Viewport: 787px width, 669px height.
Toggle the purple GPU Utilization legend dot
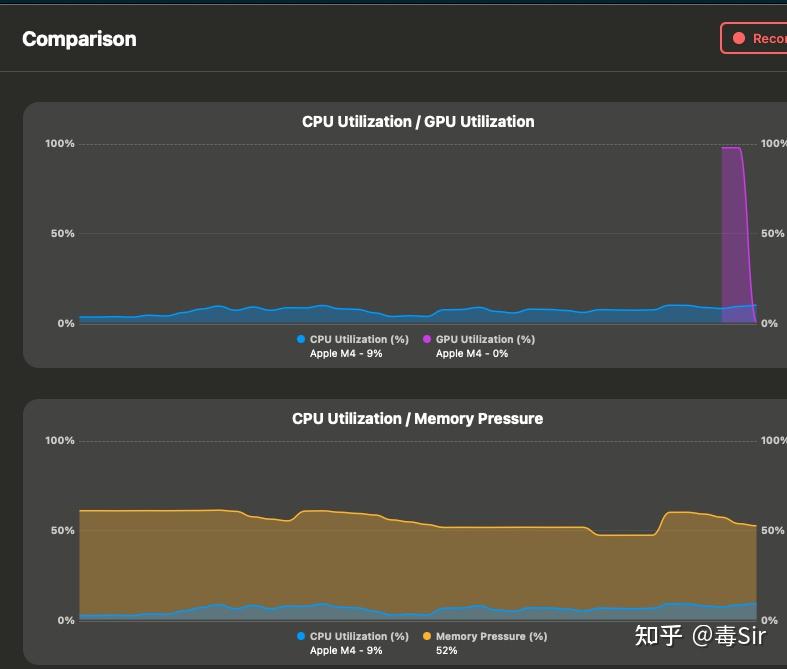pos(427,339)
